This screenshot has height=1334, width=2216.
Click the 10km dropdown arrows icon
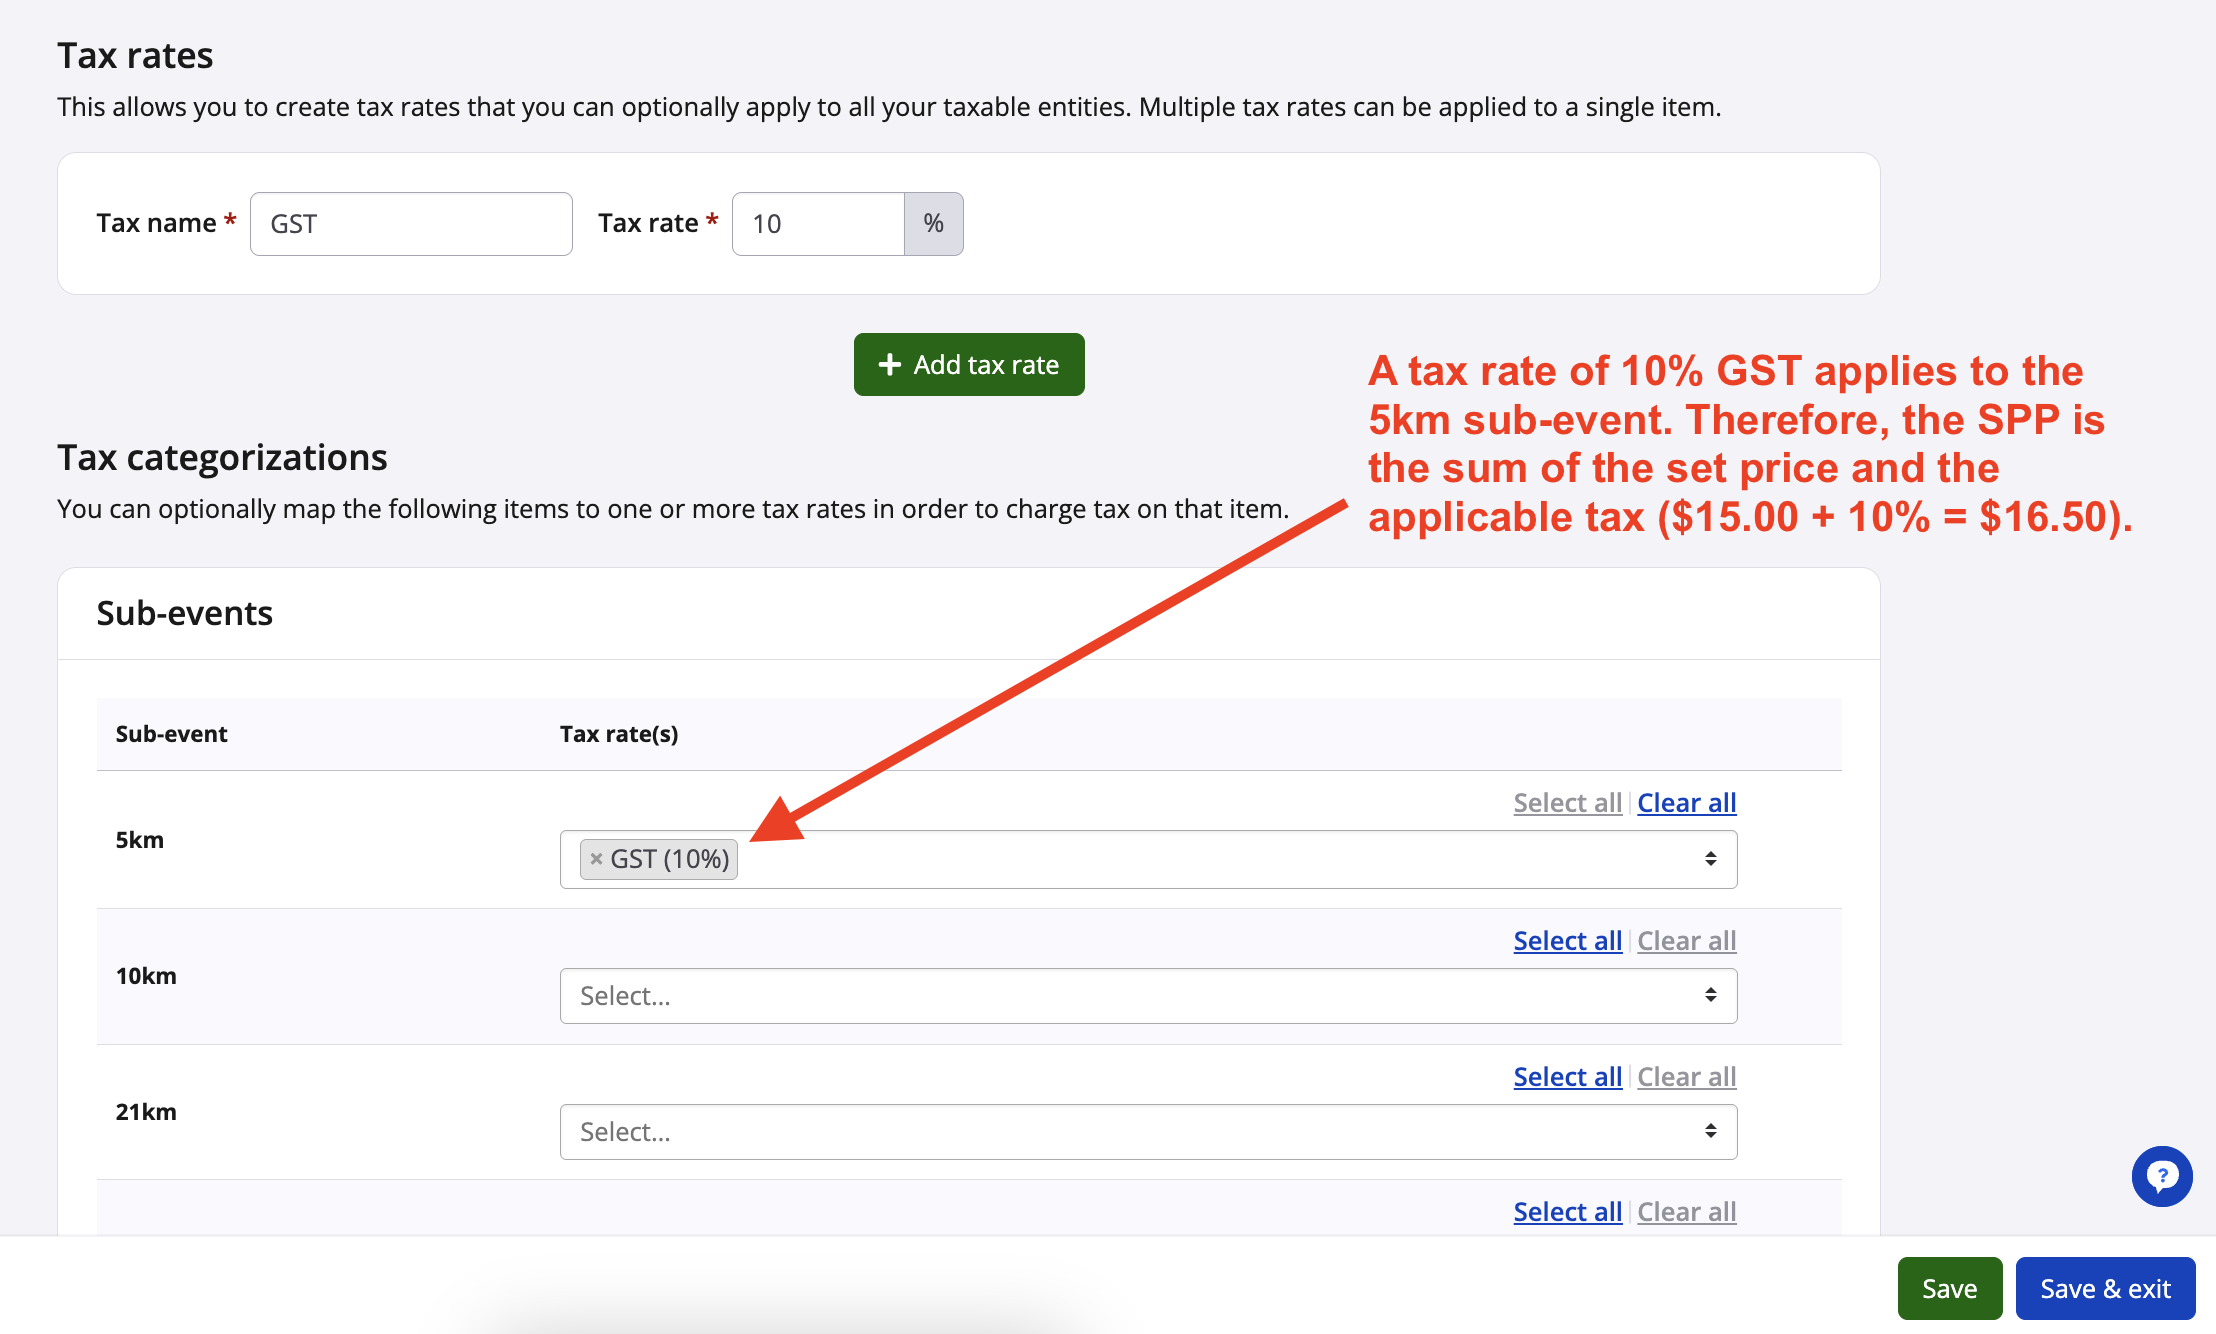pyautogui.click(x=1711, y=995)
